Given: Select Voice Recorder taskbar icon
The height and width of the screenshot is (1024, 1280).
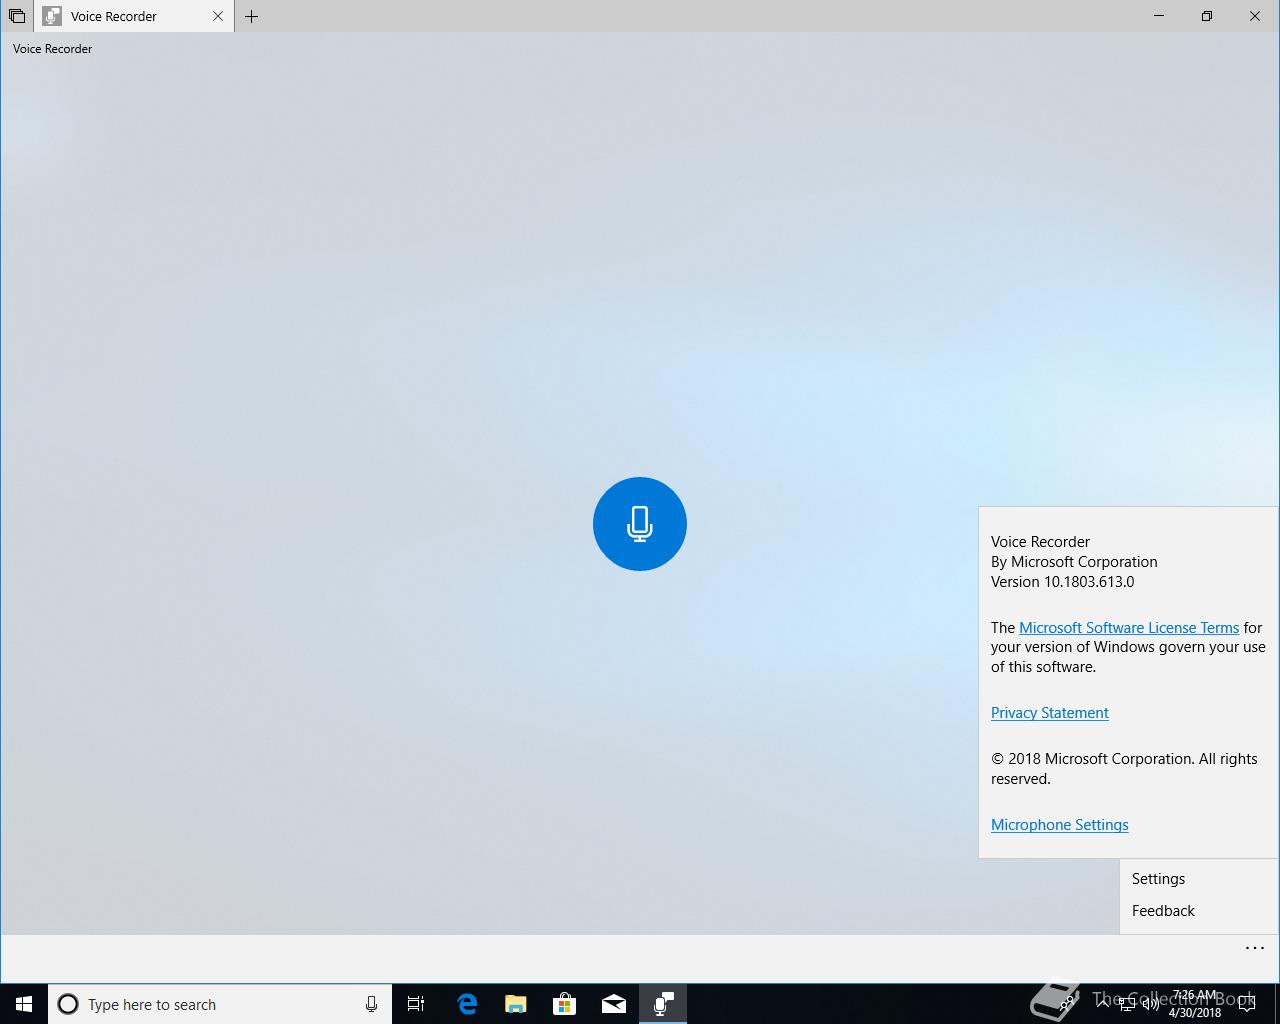Looking at the screenshot, I should 663,1004.
